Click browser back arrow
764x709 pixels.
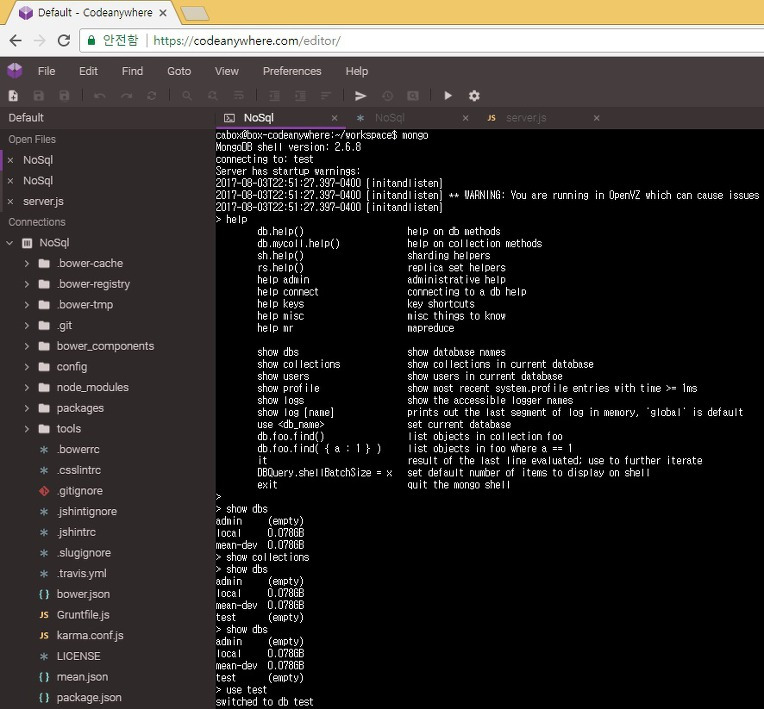click(16, 40)
